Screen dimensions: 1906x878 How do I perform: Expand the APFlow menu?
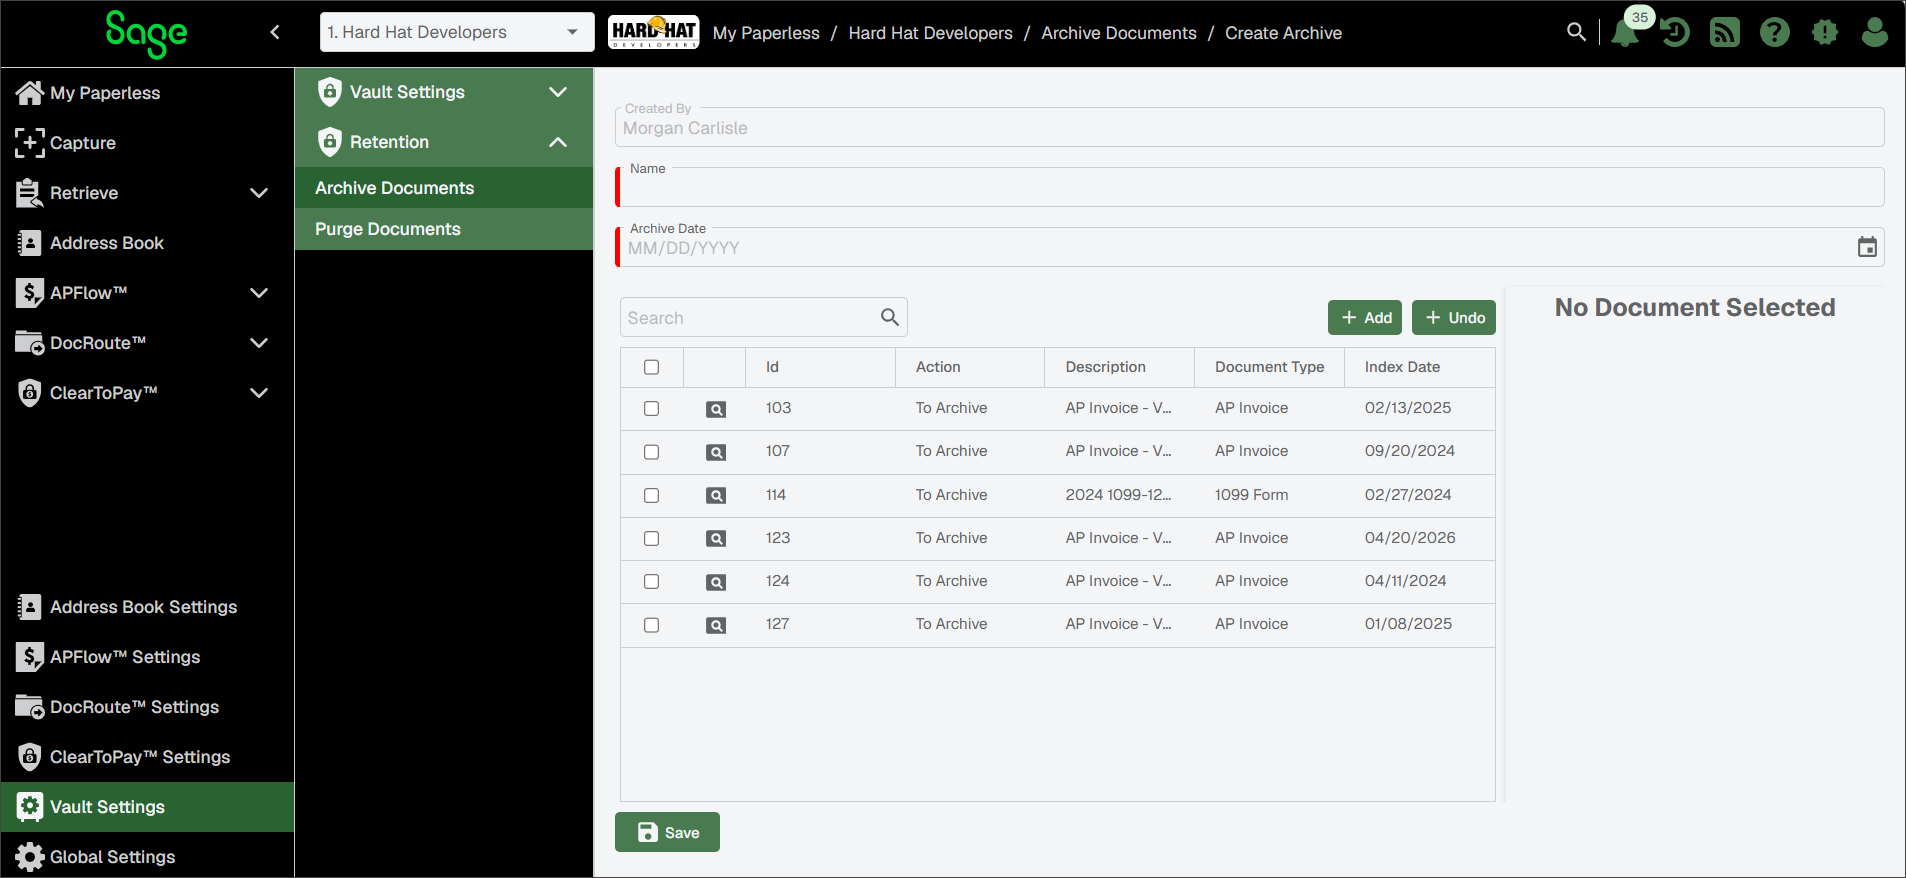click(259, 293)
